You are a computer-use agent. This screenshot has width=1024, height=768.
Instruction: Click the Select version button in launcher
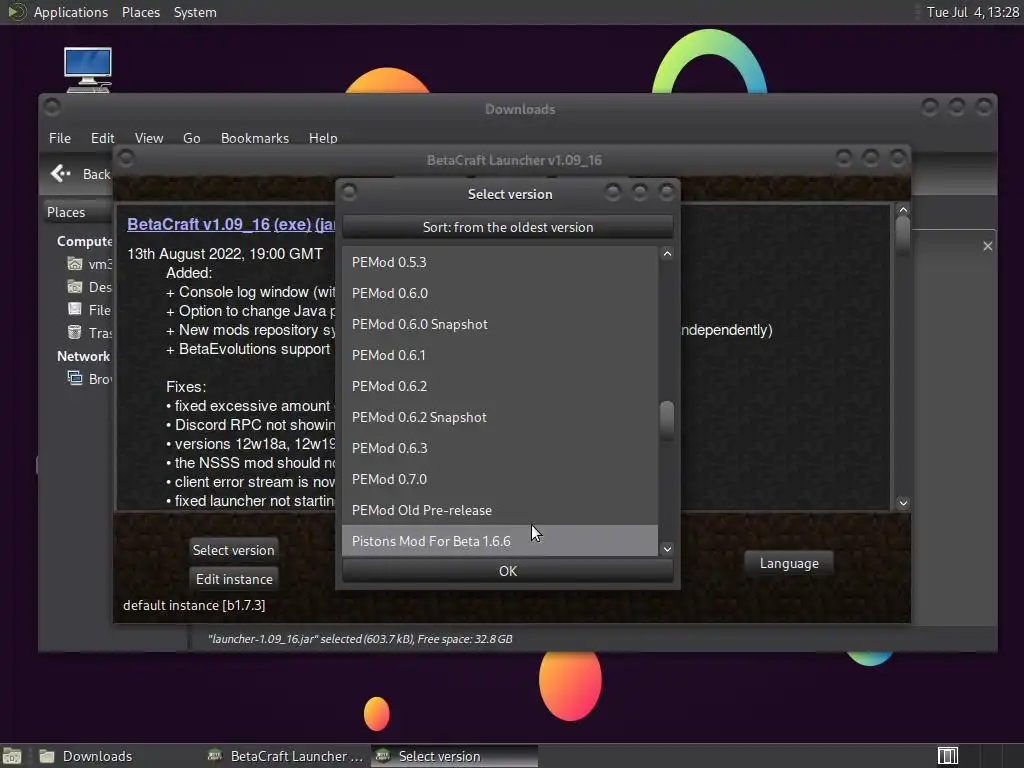233,550
